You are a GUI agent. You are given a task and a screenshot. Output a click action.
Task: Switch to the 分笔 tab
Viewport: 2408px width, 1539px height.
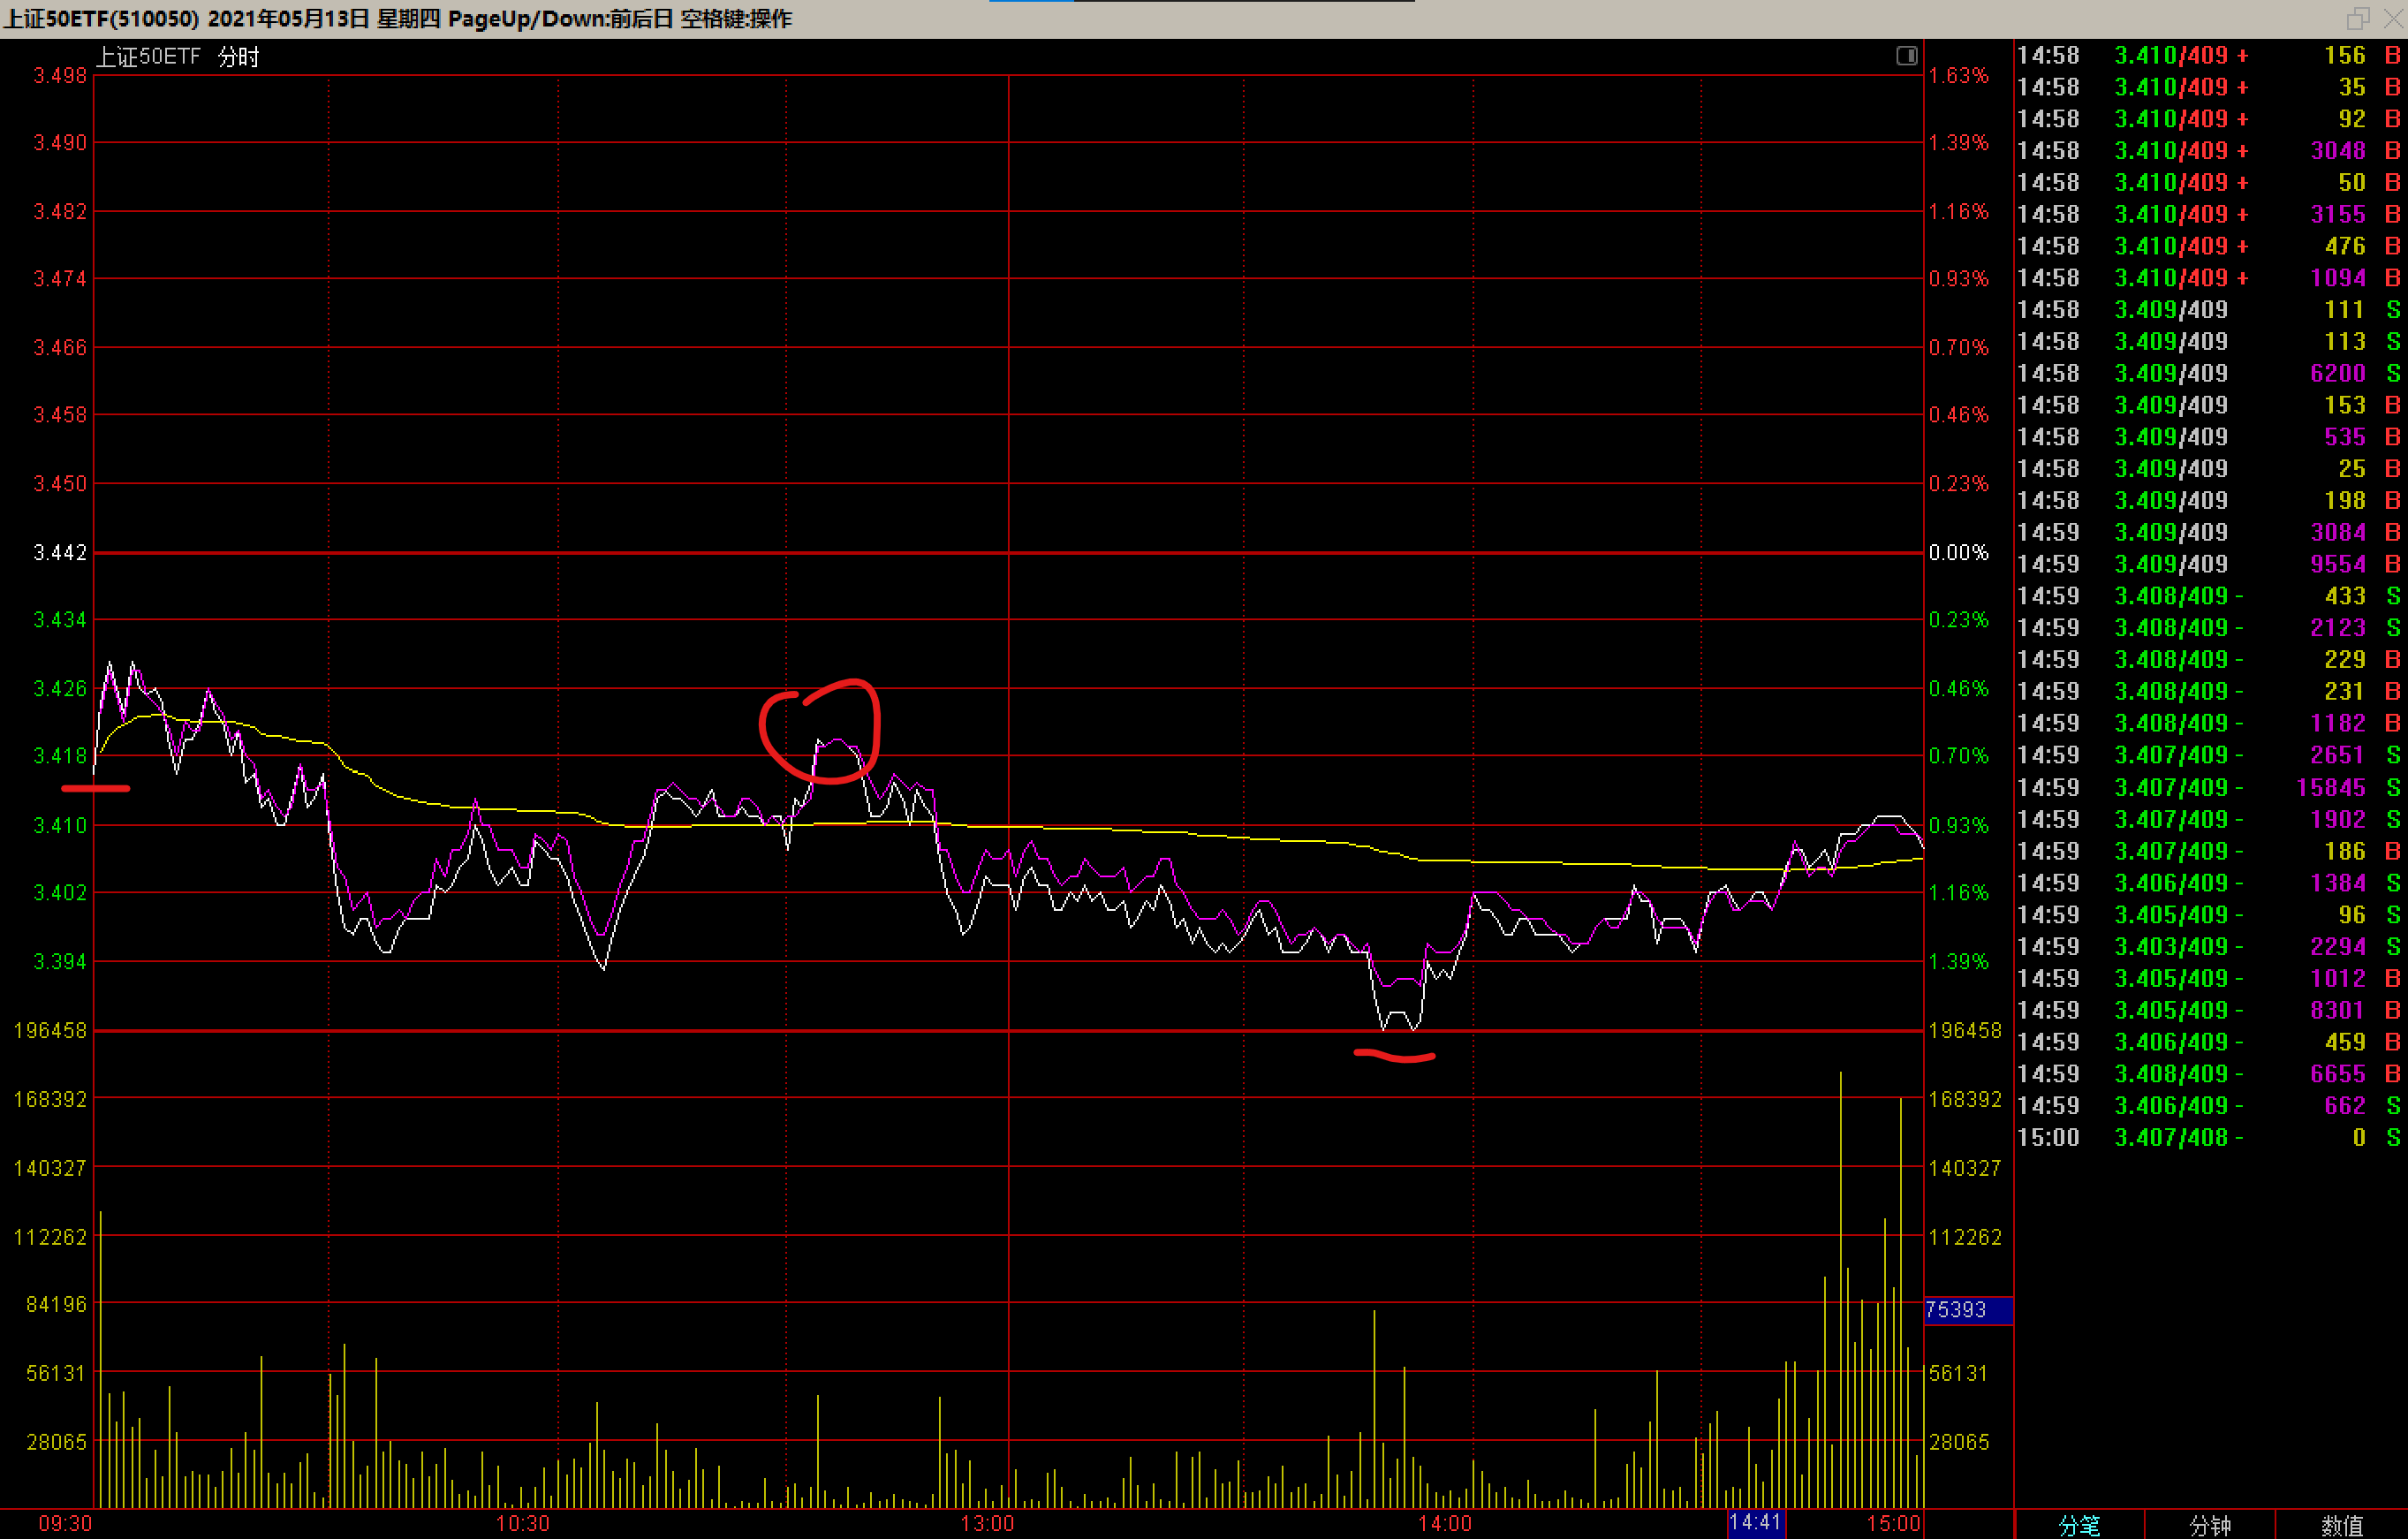[x=2079, y=1525]
